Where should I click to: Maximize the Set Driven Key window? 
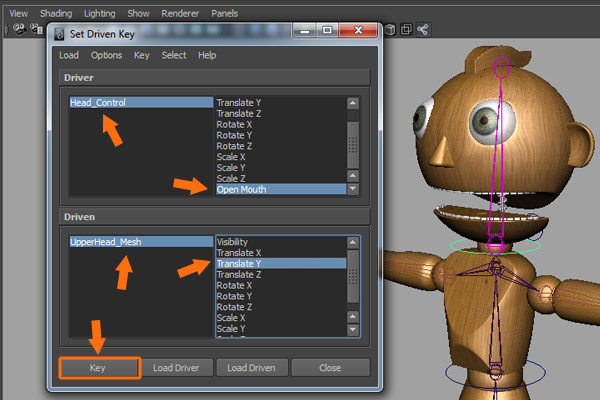[x=327, y=32]
